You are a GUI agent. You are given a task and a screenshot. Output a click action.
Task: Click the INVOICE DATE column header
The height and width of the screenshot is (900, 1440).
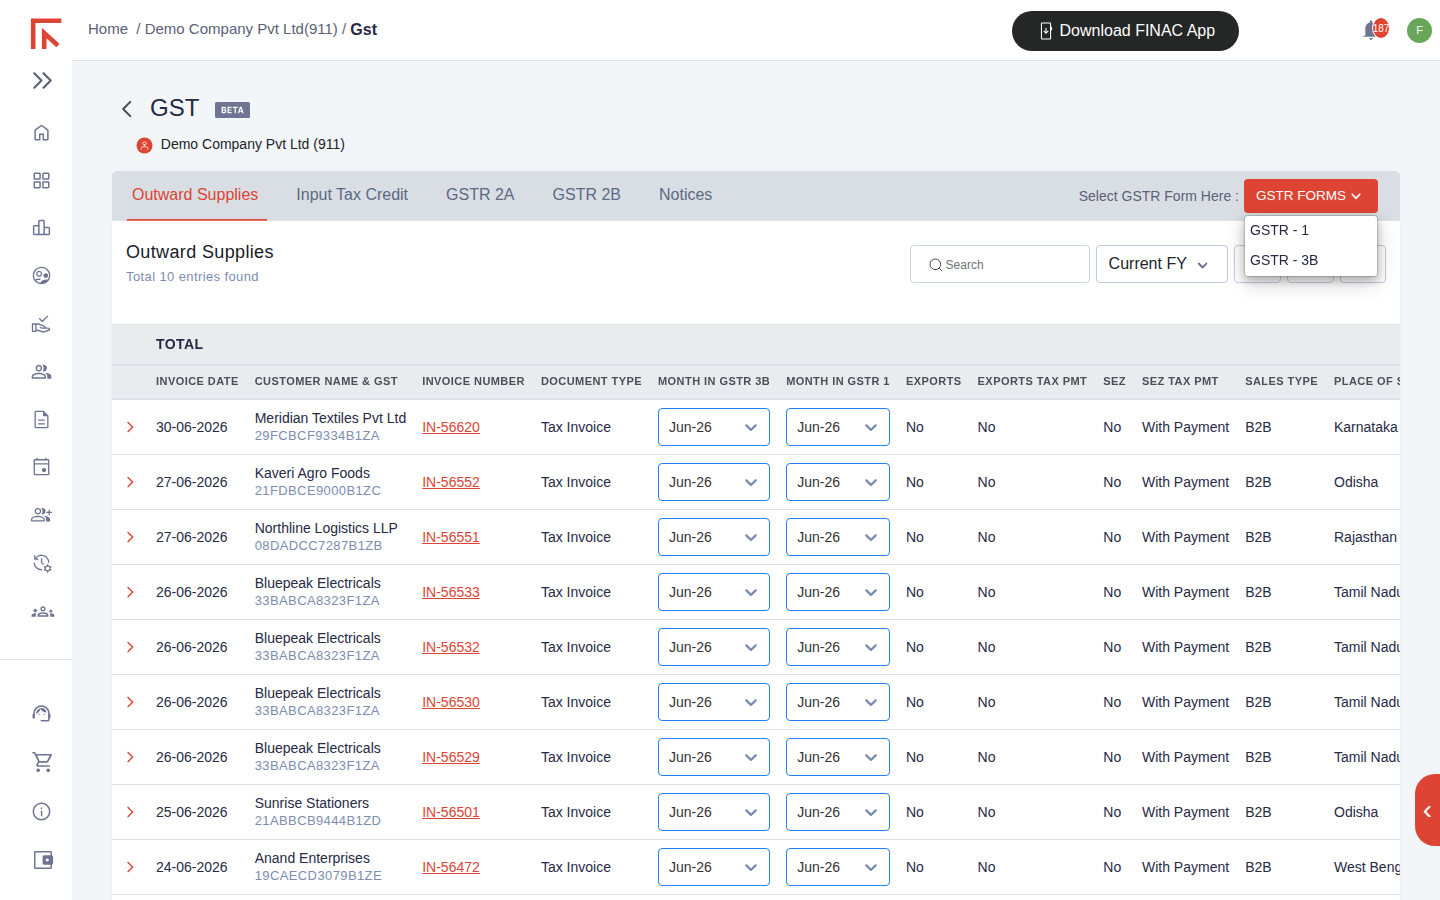click(197, 381)
